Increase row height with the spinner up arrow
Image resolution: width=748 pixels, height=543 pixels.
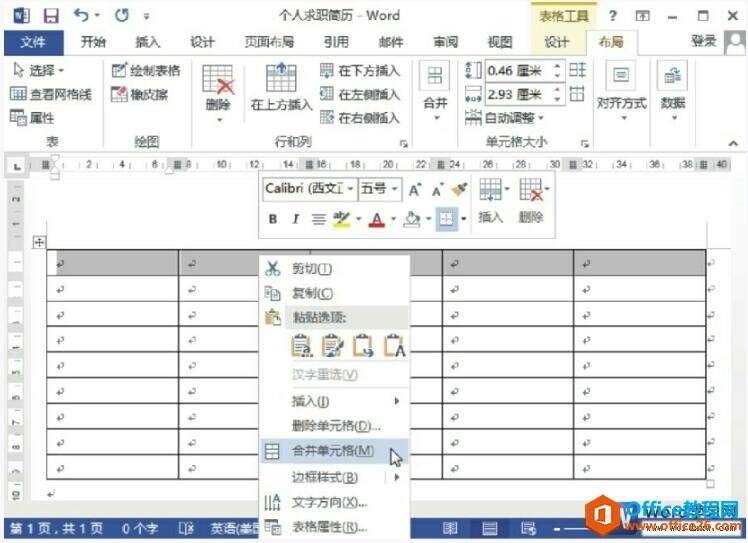[x=557, y=66]
